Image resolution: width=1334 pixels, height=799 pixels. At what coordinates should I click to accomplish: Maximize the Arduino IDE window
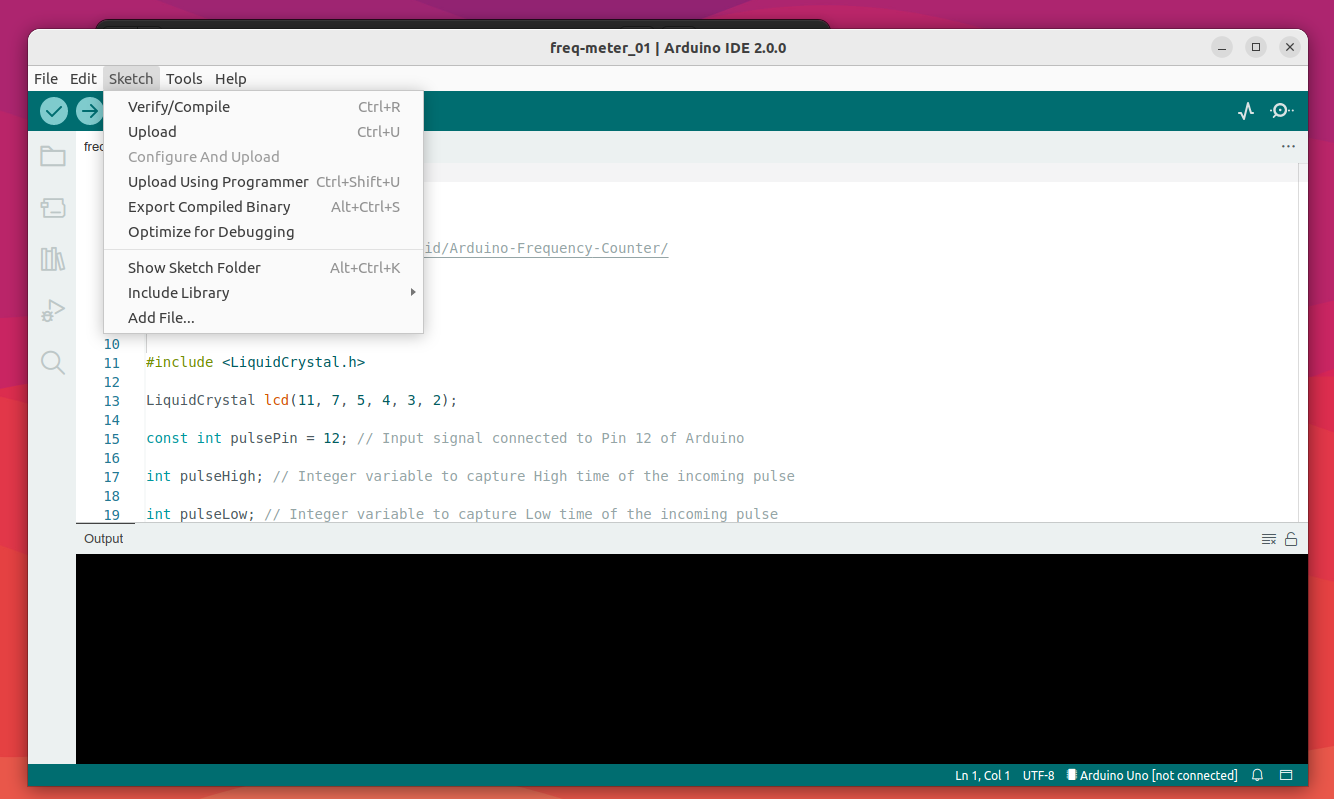coord(1256,47)
